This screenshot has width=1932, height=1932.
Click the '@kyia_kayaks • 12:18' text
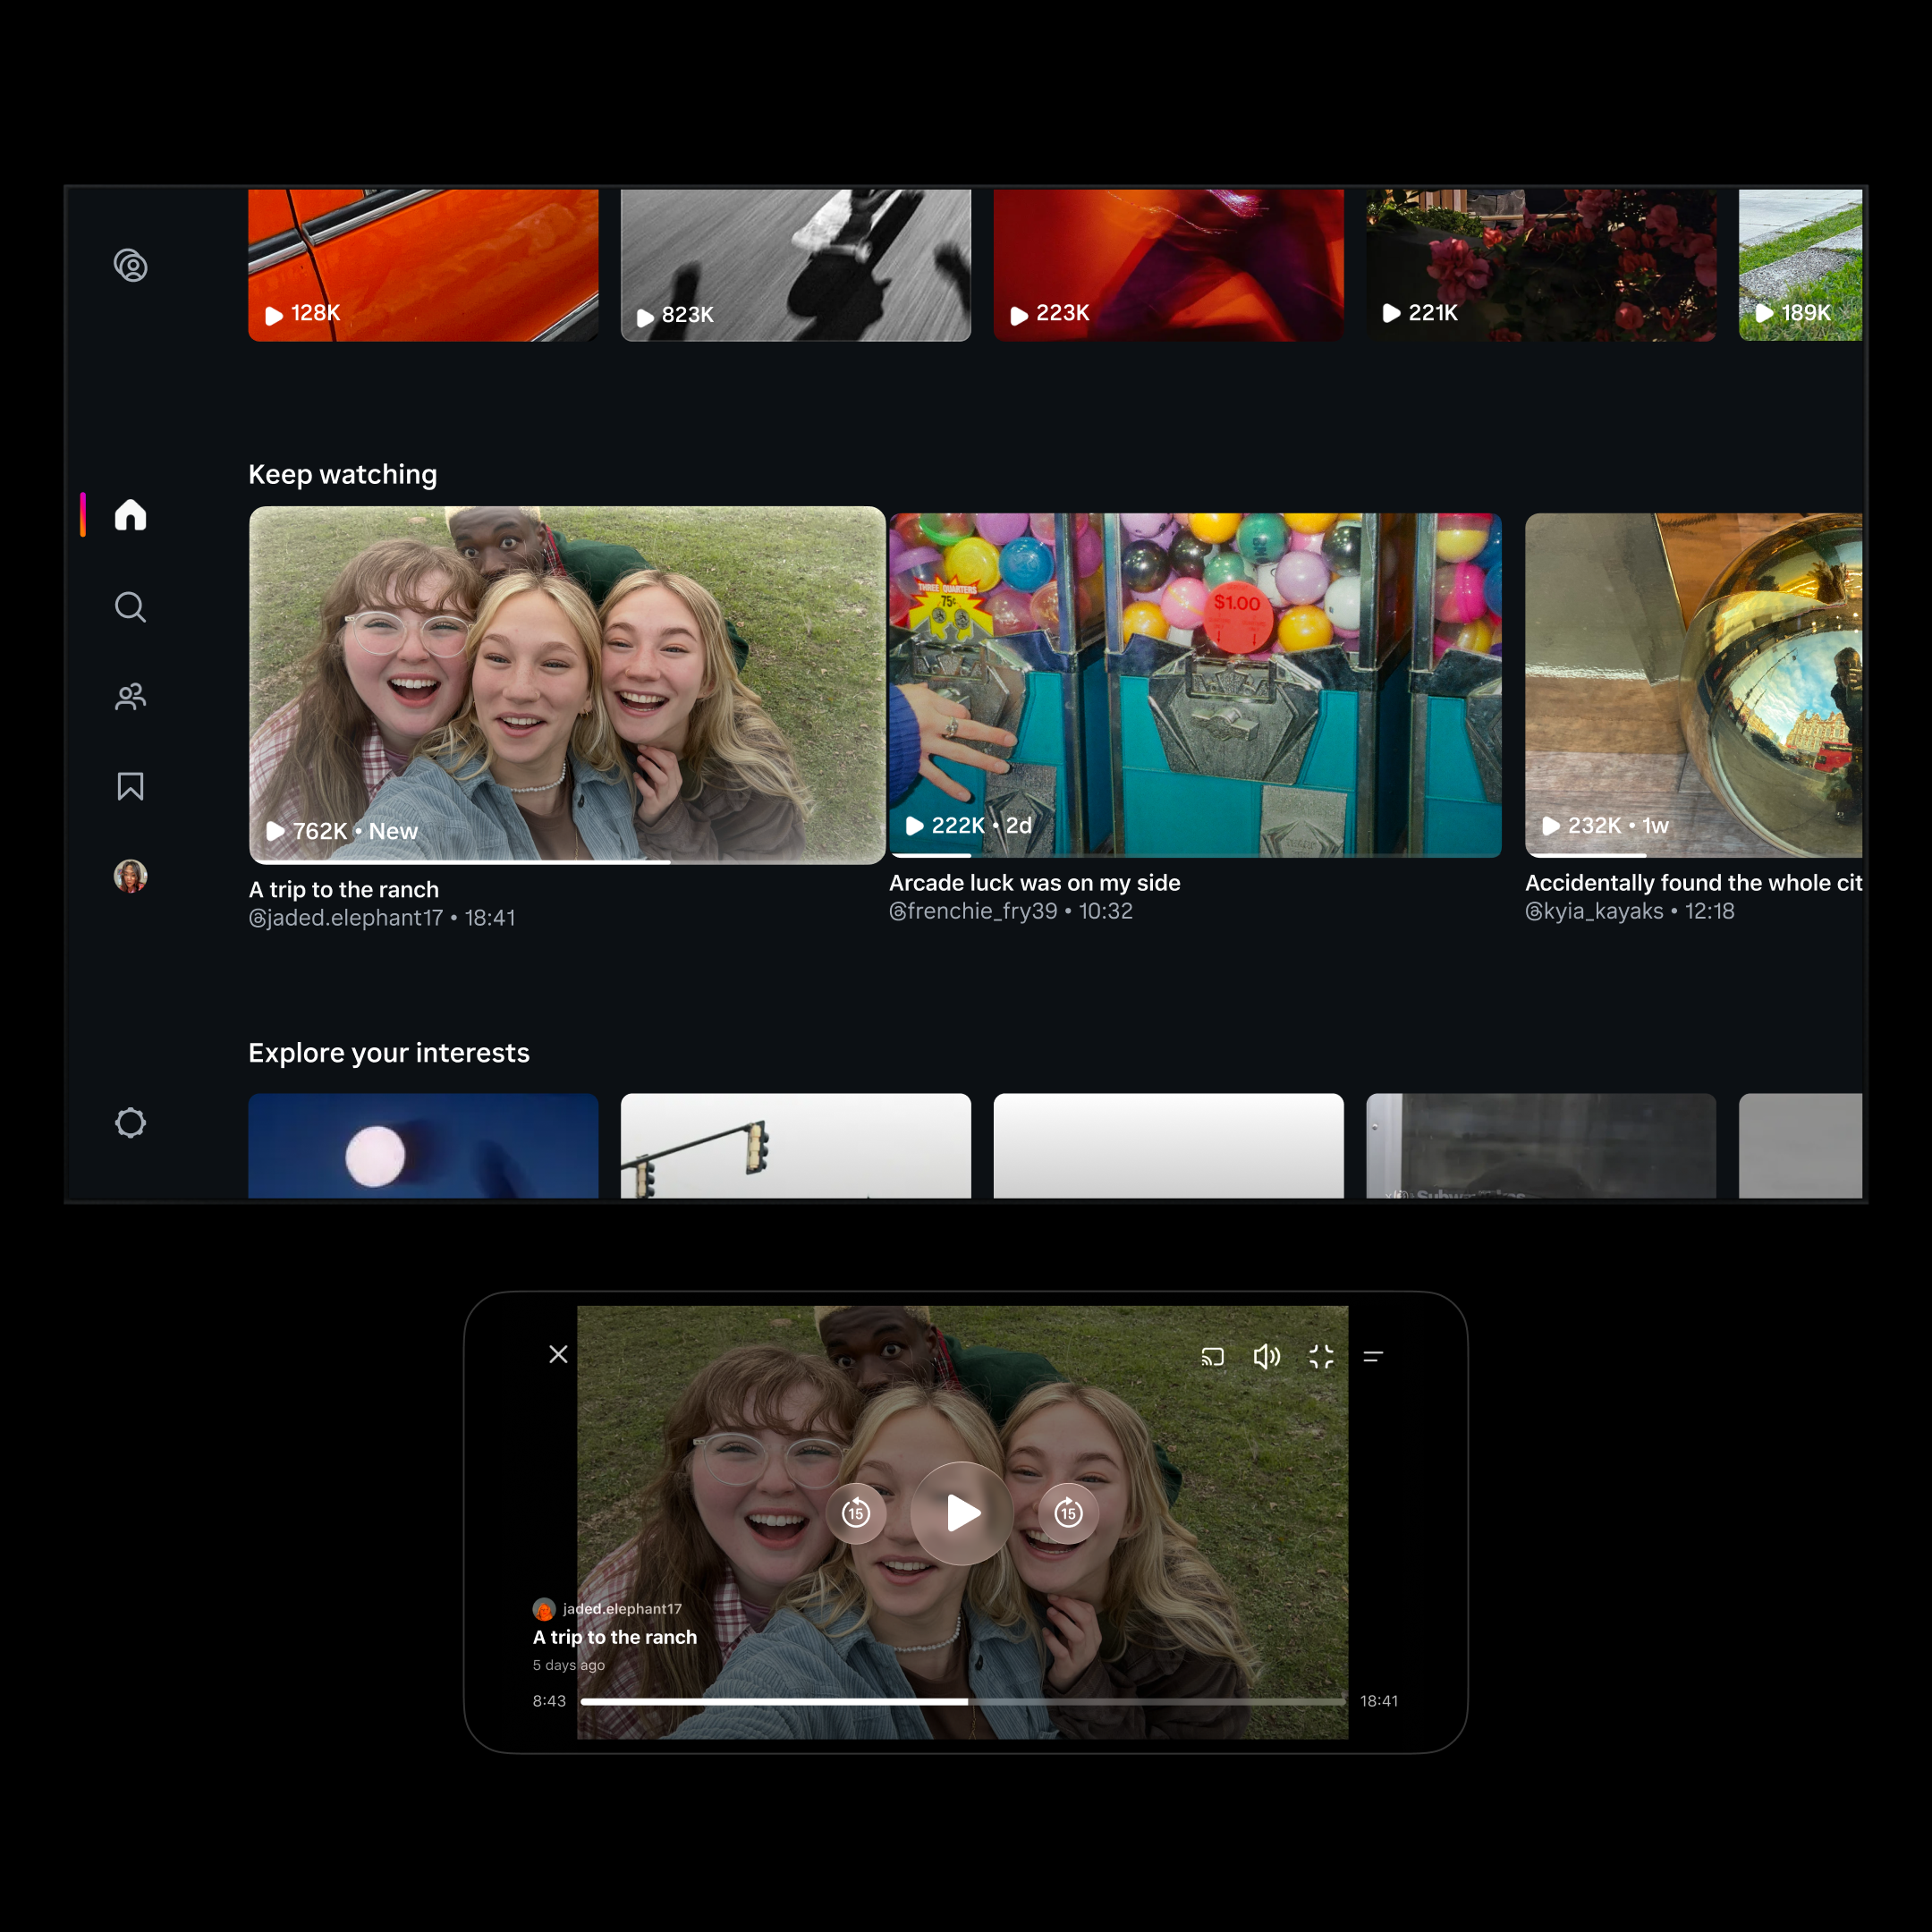[1629, 911]
